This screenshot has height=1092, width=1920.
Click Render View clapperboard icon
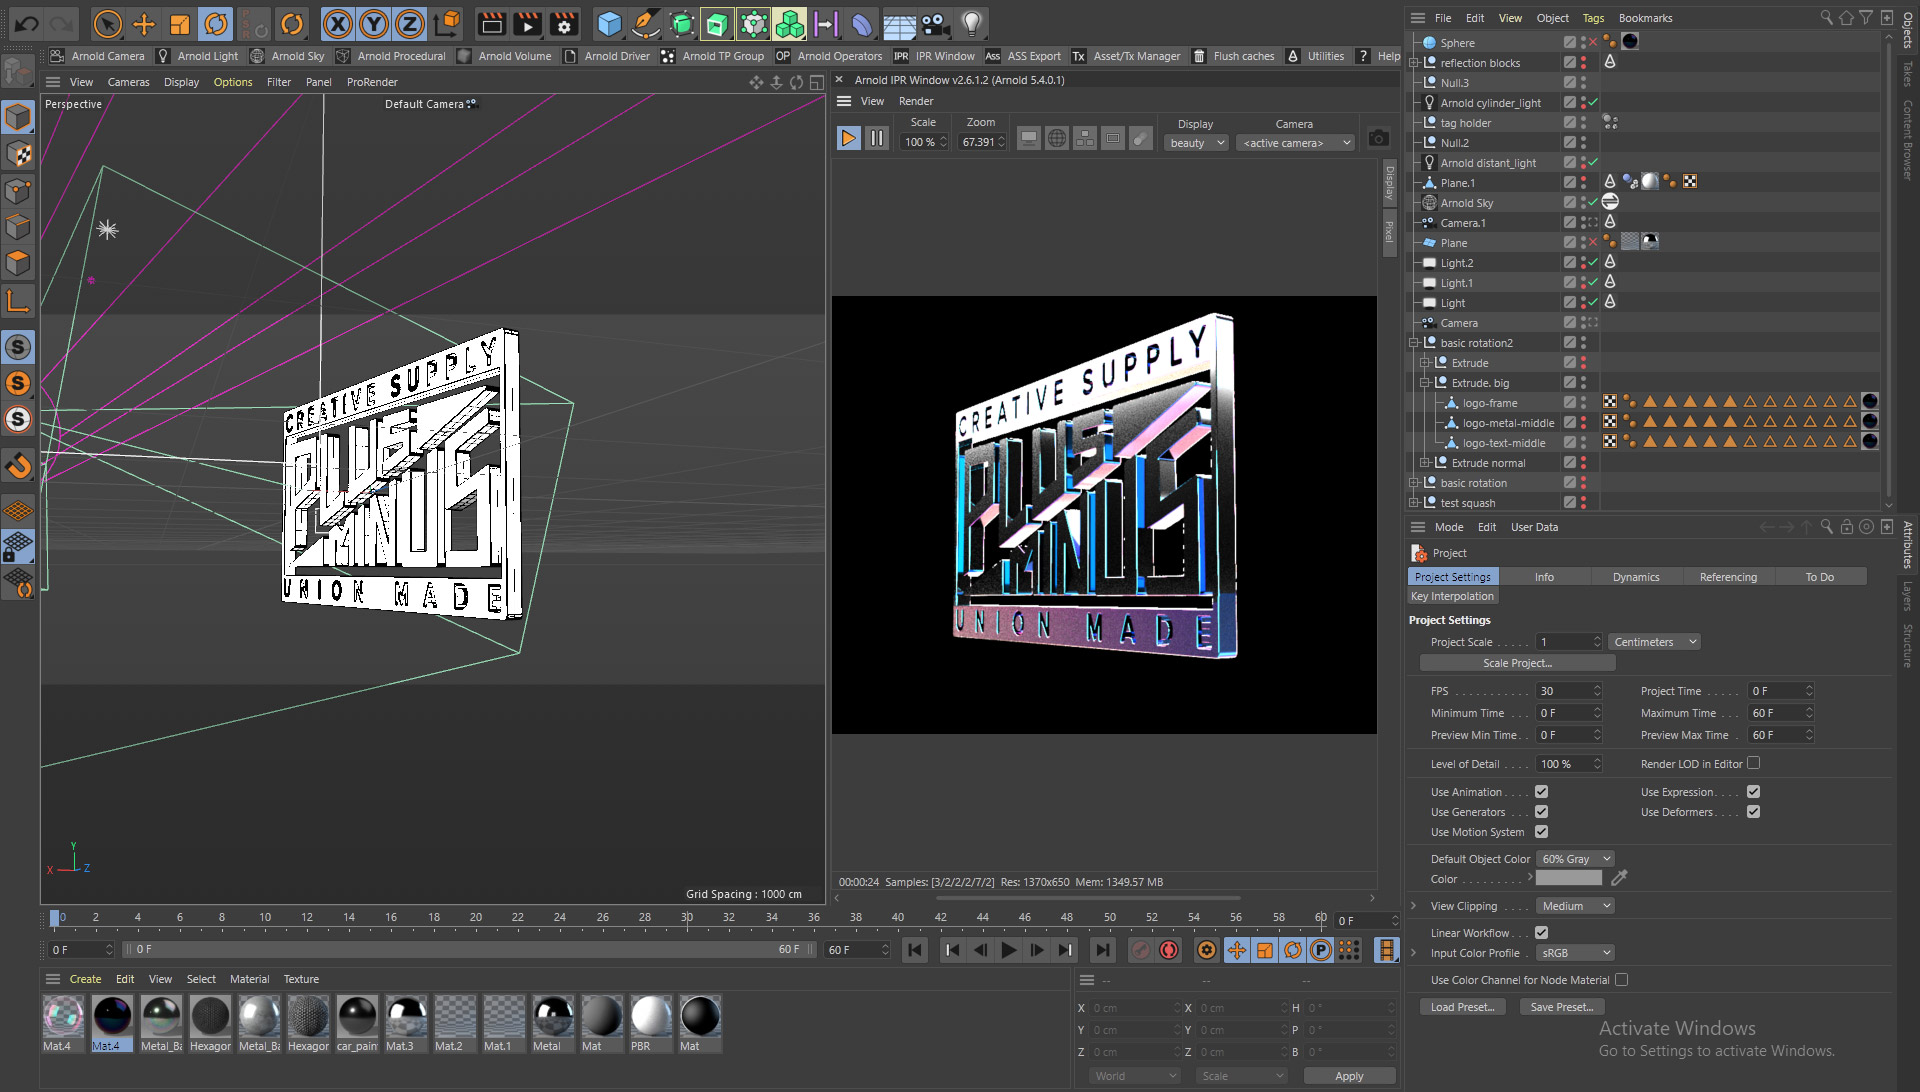point(491,24)
